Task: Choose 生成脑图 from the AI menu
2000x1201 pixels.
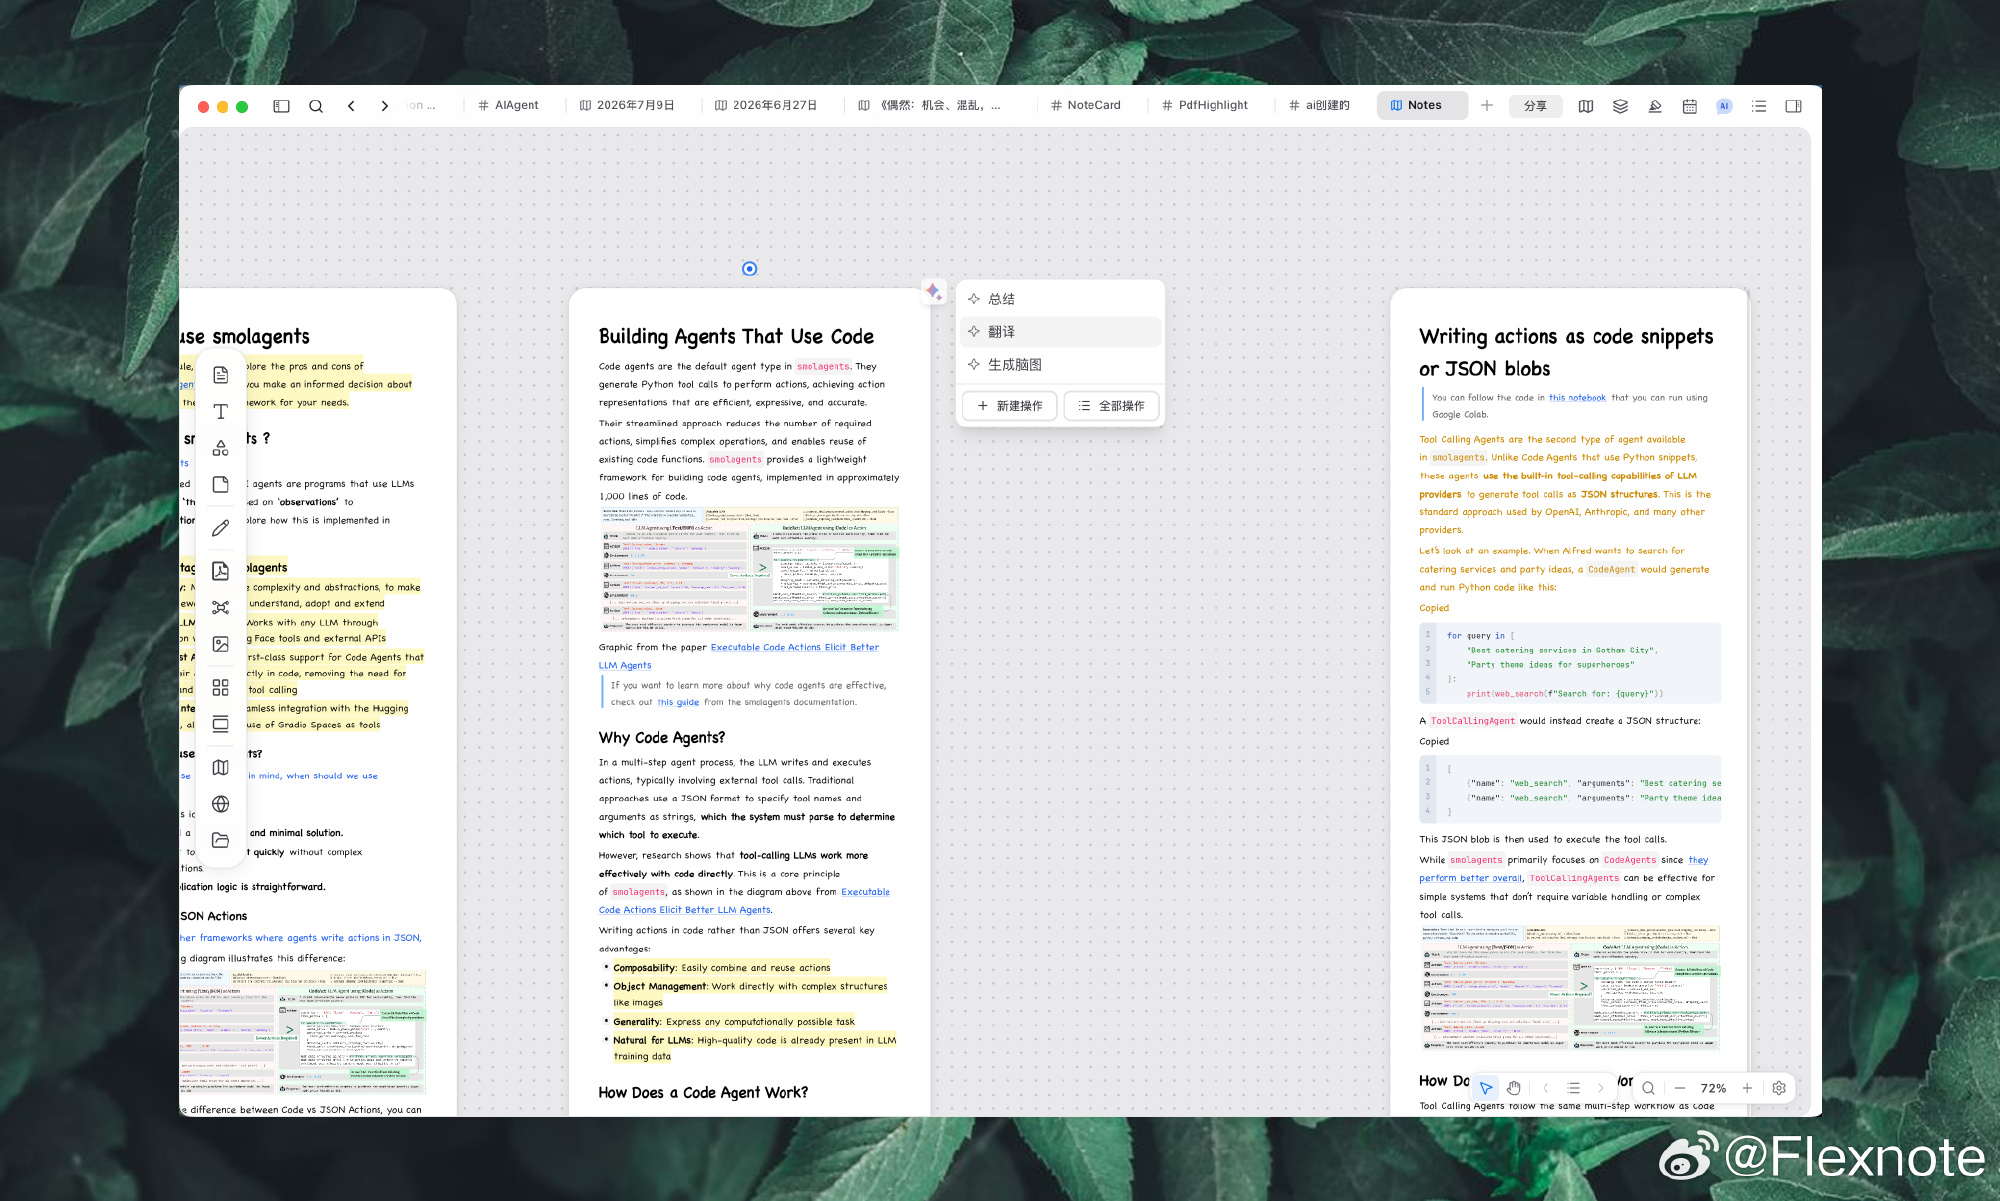Action: click(x=1061, y=365)
